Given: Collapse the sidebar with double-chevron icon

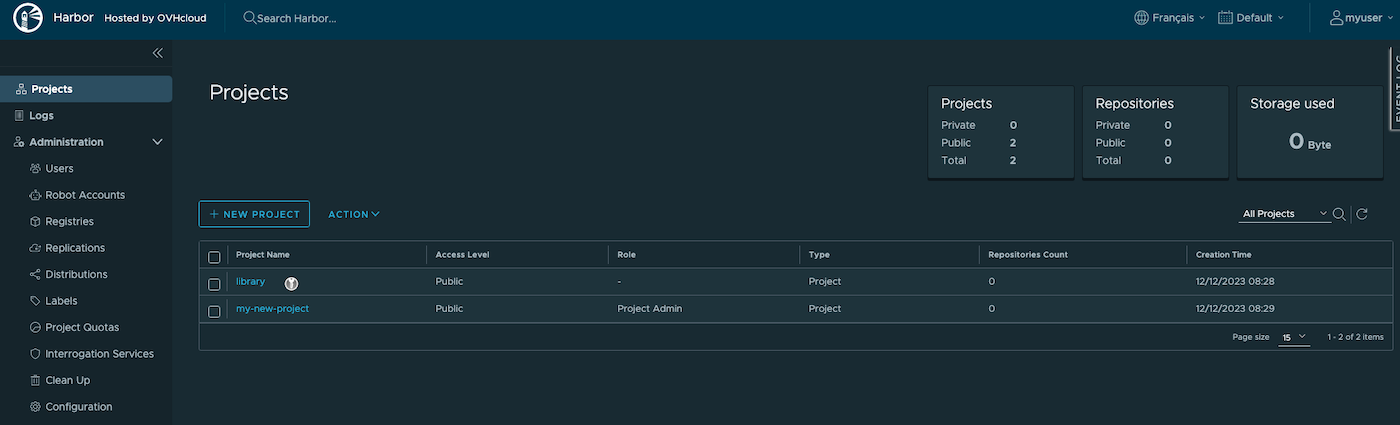Looking at the screenshot, I should pyautogui.click(x=157, y=53).
